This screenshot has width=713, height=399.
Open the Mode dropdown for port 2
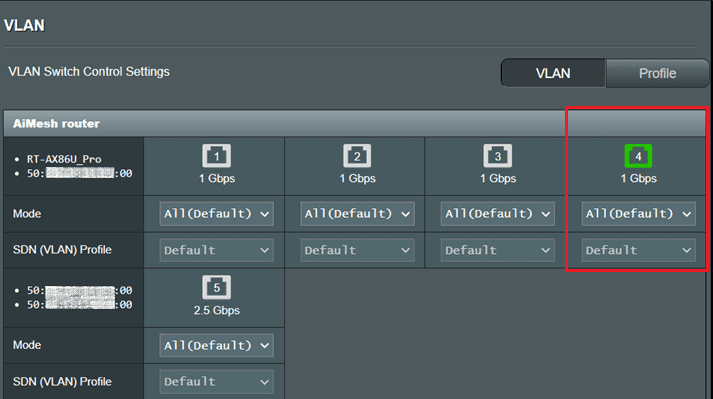coord(357,214)
